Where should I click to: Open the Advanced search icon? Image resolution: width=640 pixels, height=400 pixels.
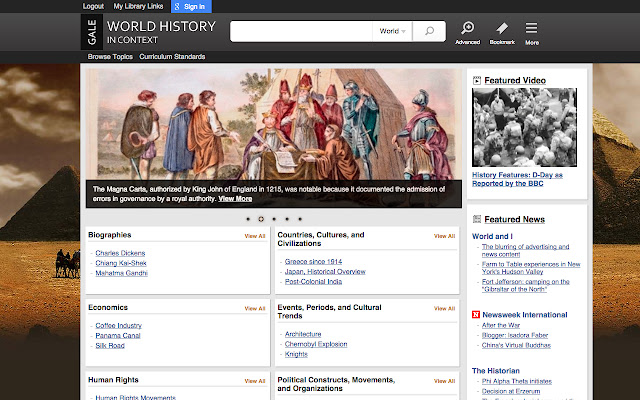coord(467,28)
